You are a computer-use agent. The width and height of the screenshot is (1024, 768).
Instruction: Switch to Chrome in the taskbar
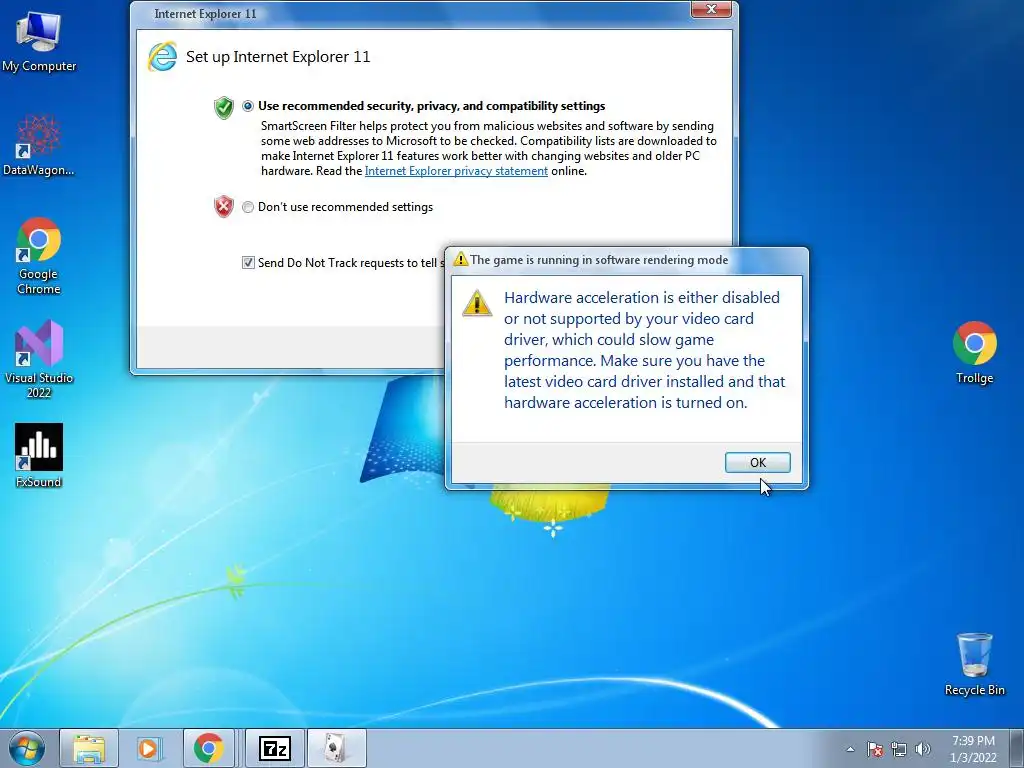click(208, 748)
